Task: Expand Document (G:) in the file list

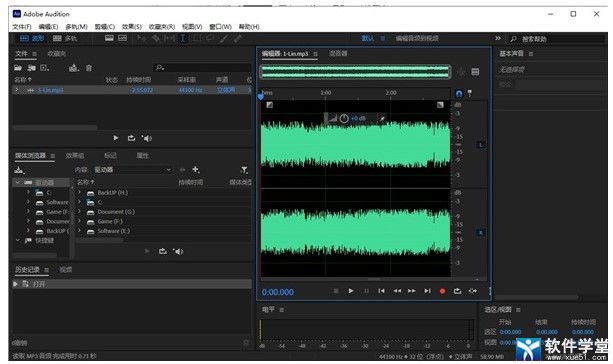Action: [79, 212]
